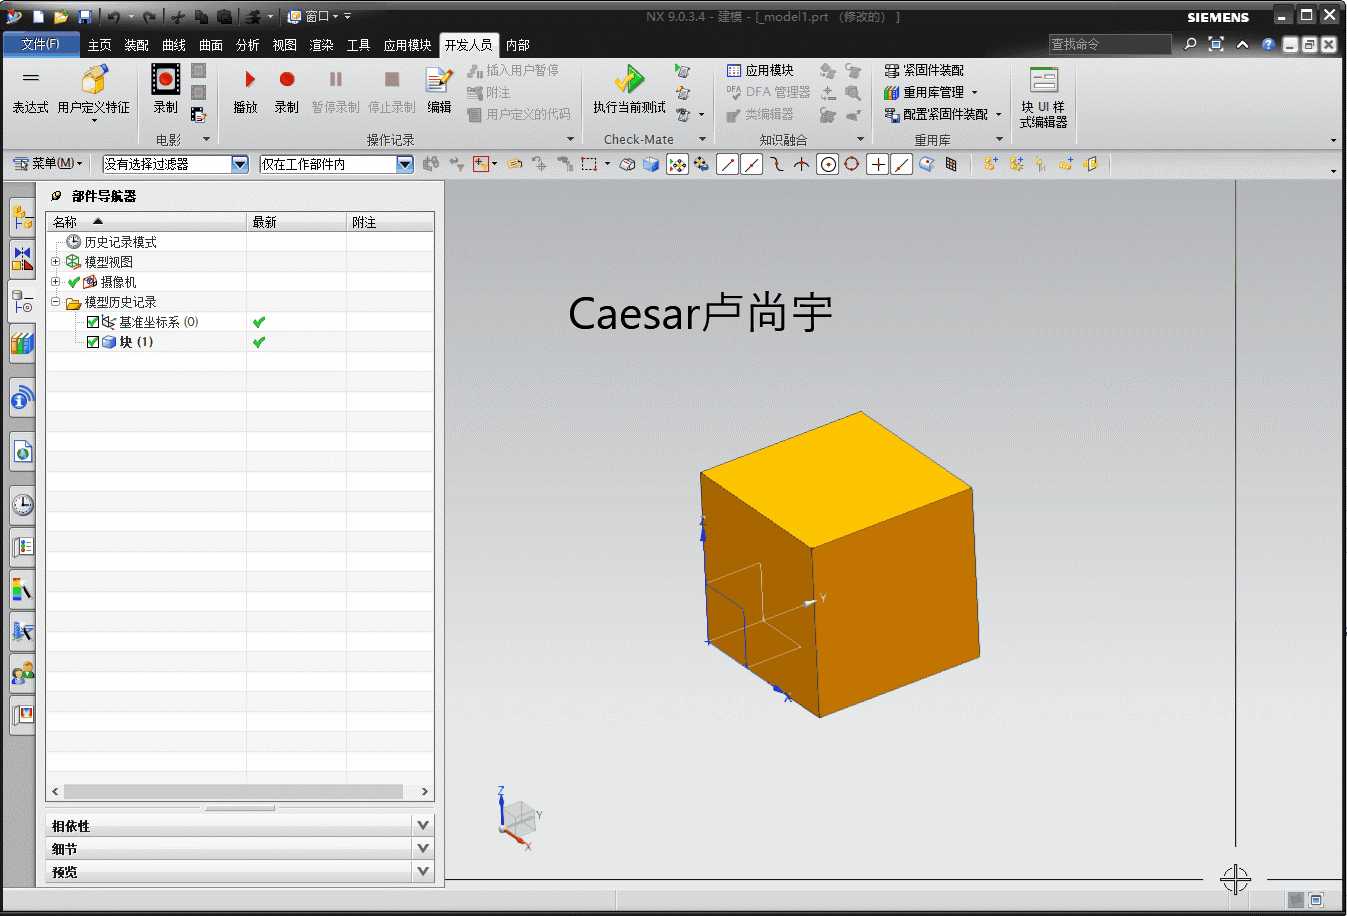Open the Roles sidebar tab
This screenshot has width=1347, height=916.
(x=22, y=673)
